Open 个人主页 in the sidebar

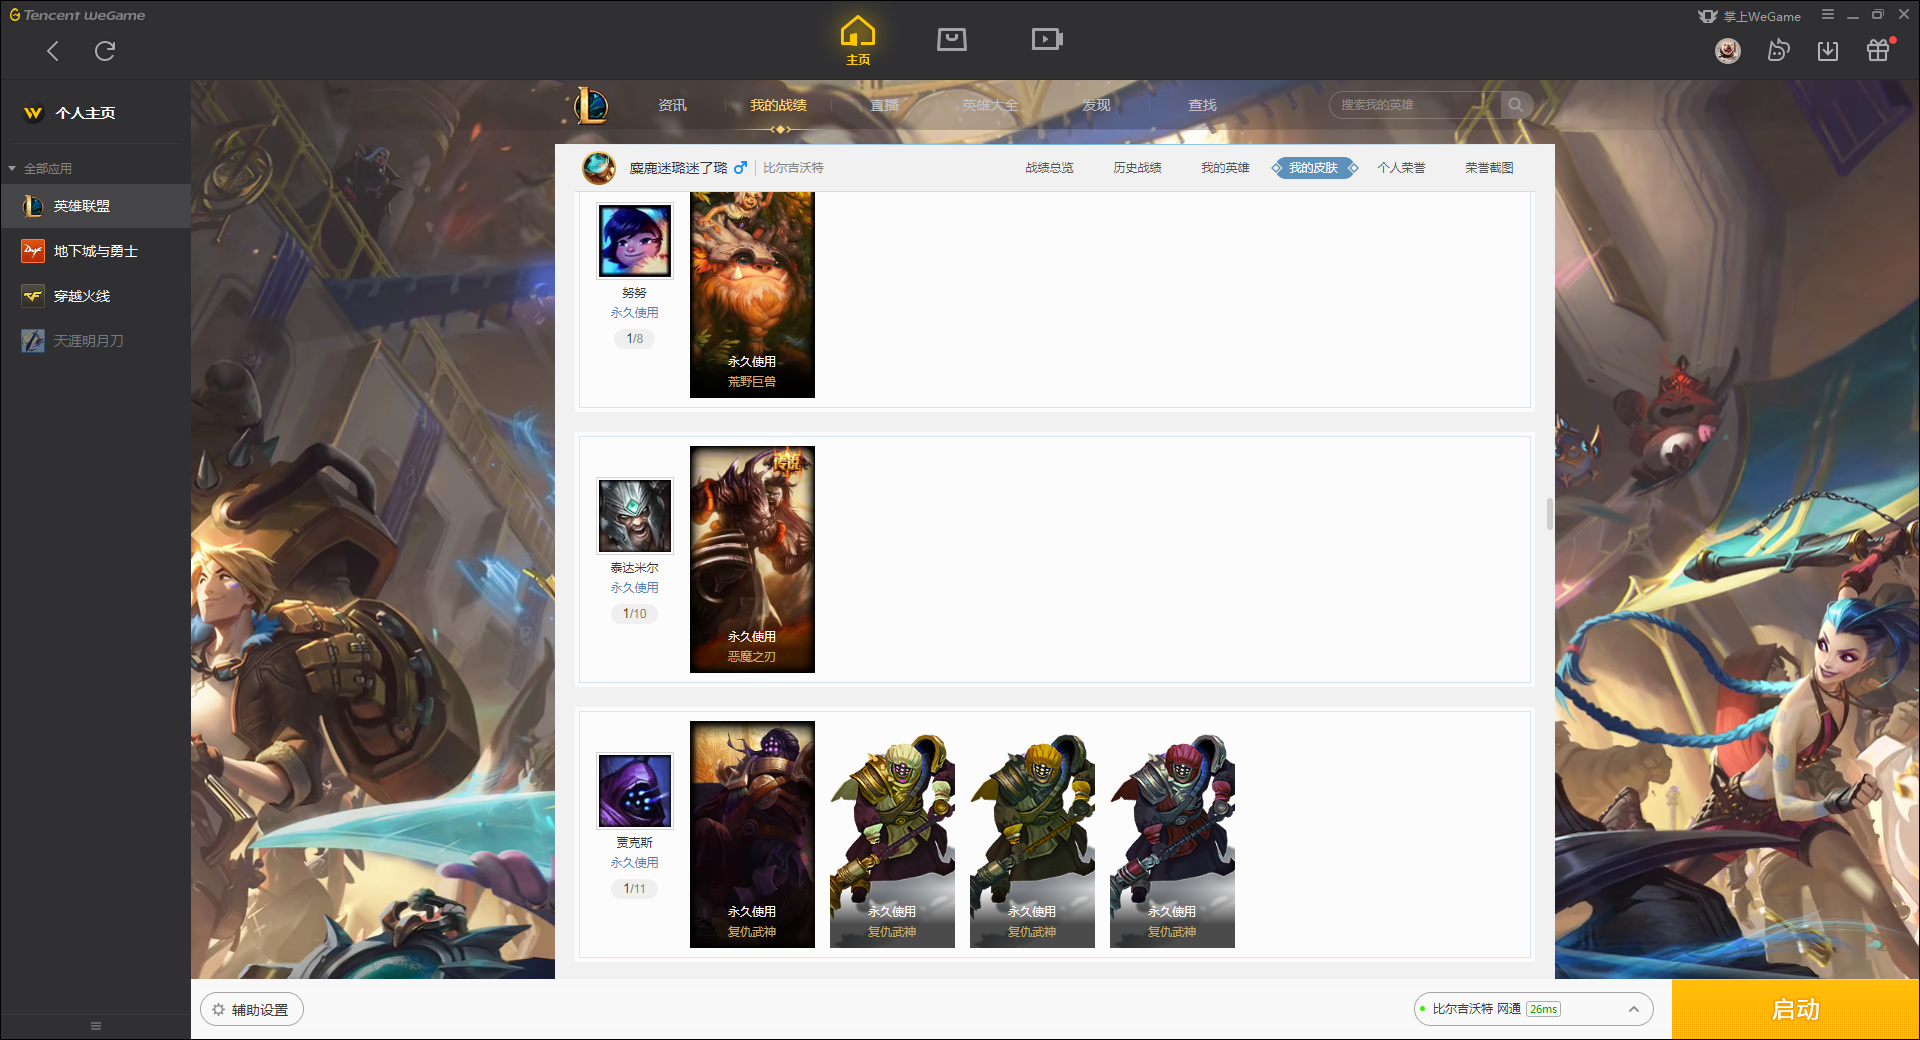[x=86, y=113]
